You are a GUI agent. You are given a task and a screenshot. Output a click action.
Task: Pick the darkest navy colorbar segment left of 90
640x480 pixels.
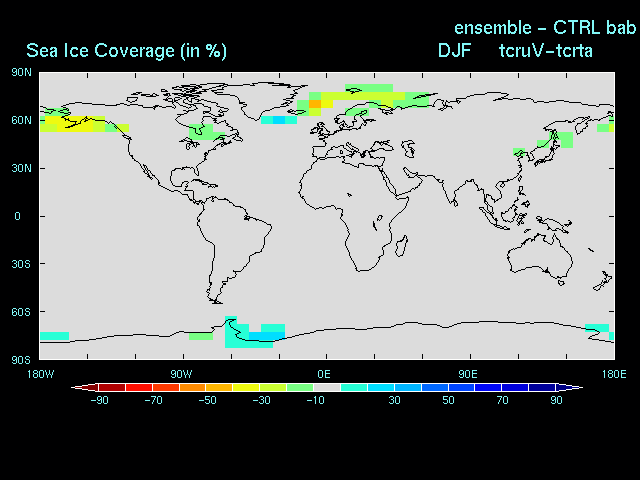click(x=542, y=387)
